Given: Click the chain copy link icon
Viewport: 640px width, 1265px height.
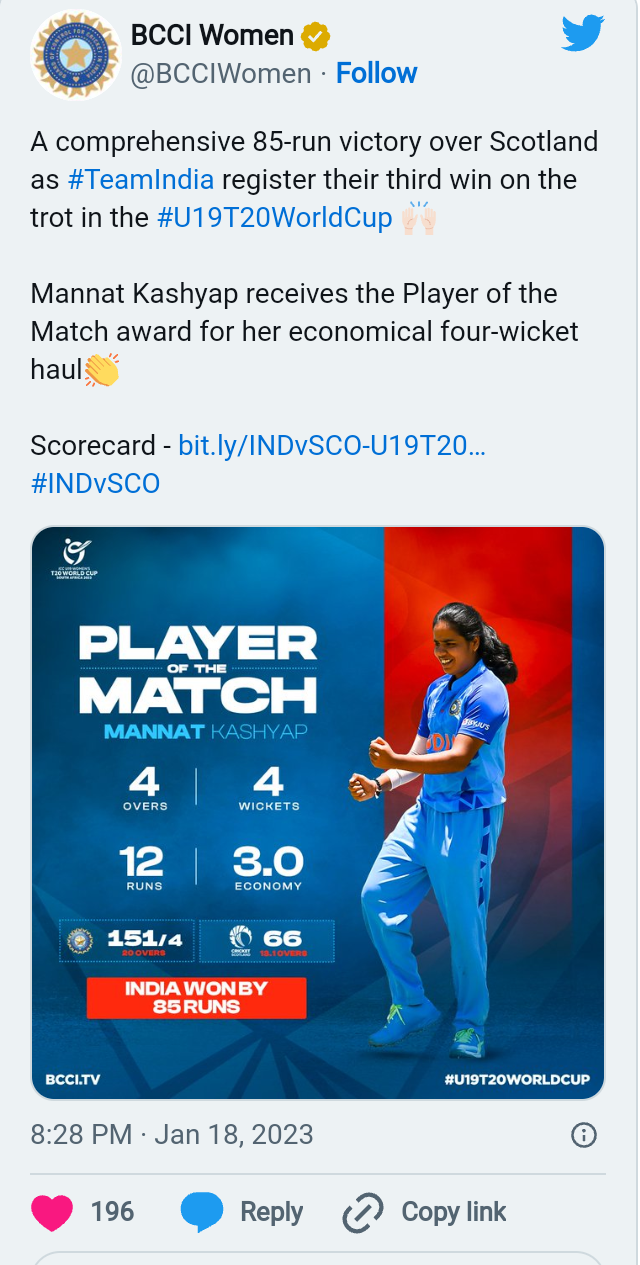Looking at the screenshot, I should click(362, 1213).
